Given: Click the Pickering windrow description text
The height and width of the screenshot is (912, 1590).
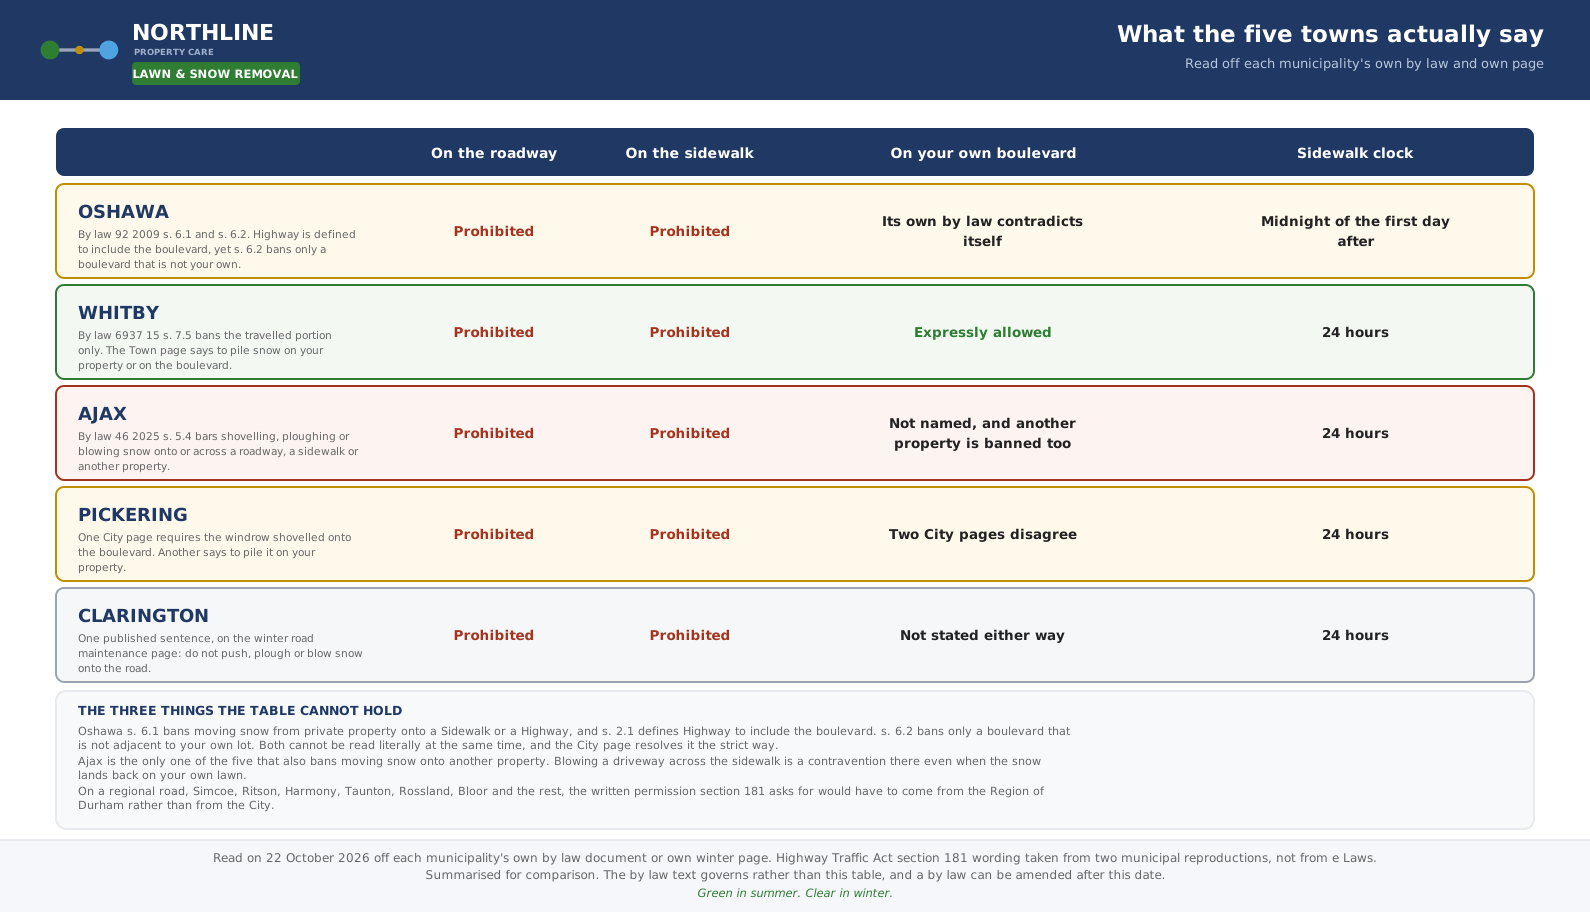Looking at the screenshot, I should click(215, 552).
